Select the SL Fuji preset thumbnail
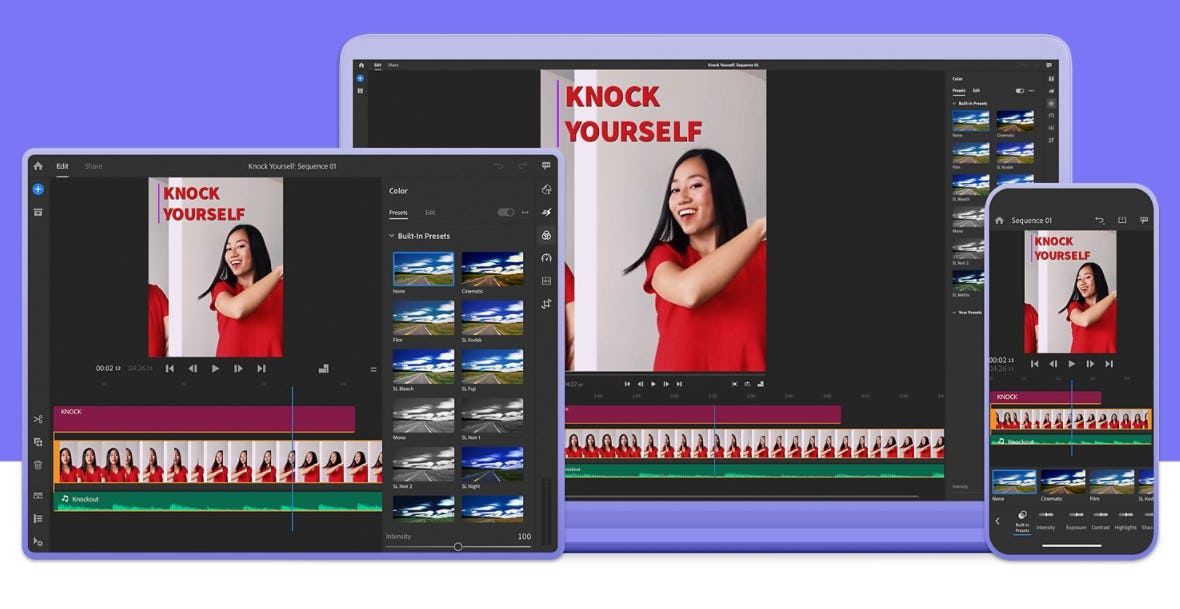 [490, 365]
